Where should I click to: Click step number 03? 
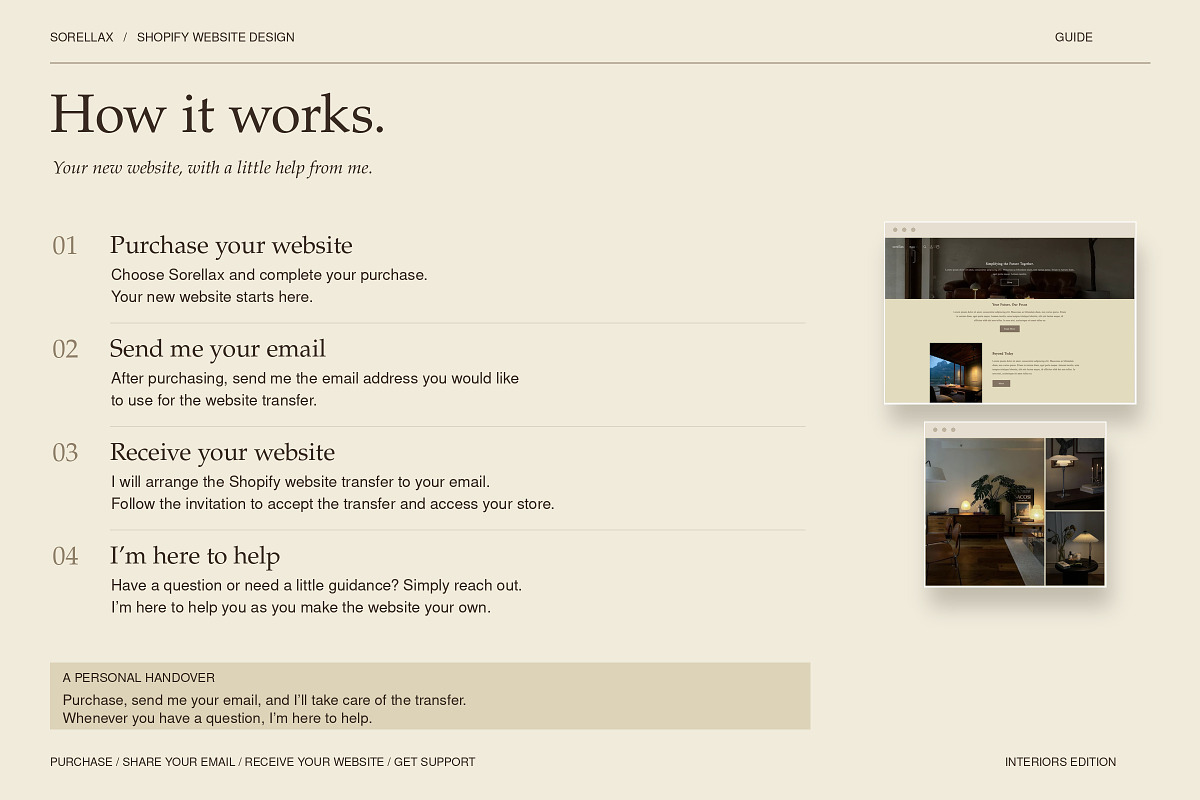coord(65,453)
